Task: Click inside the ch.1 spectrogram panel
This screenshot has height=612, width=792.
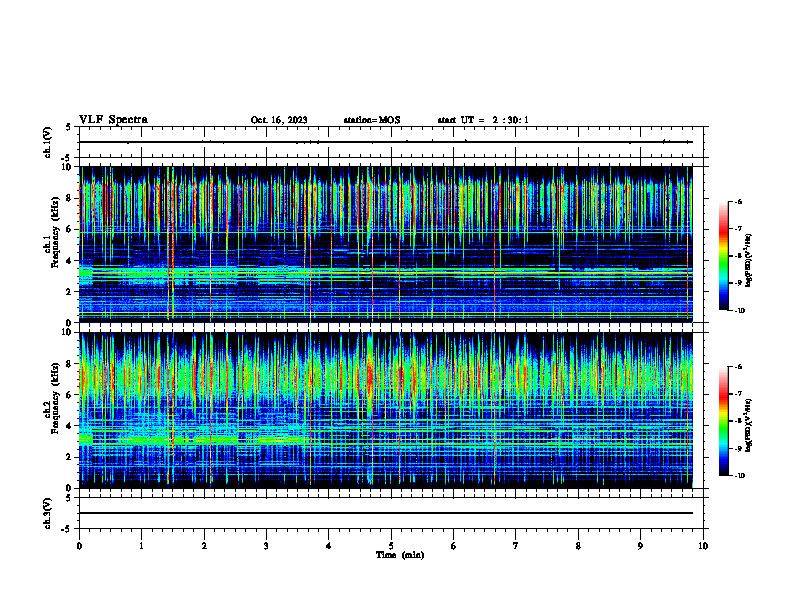Action: pyautogui.click(x=386, y=244)
